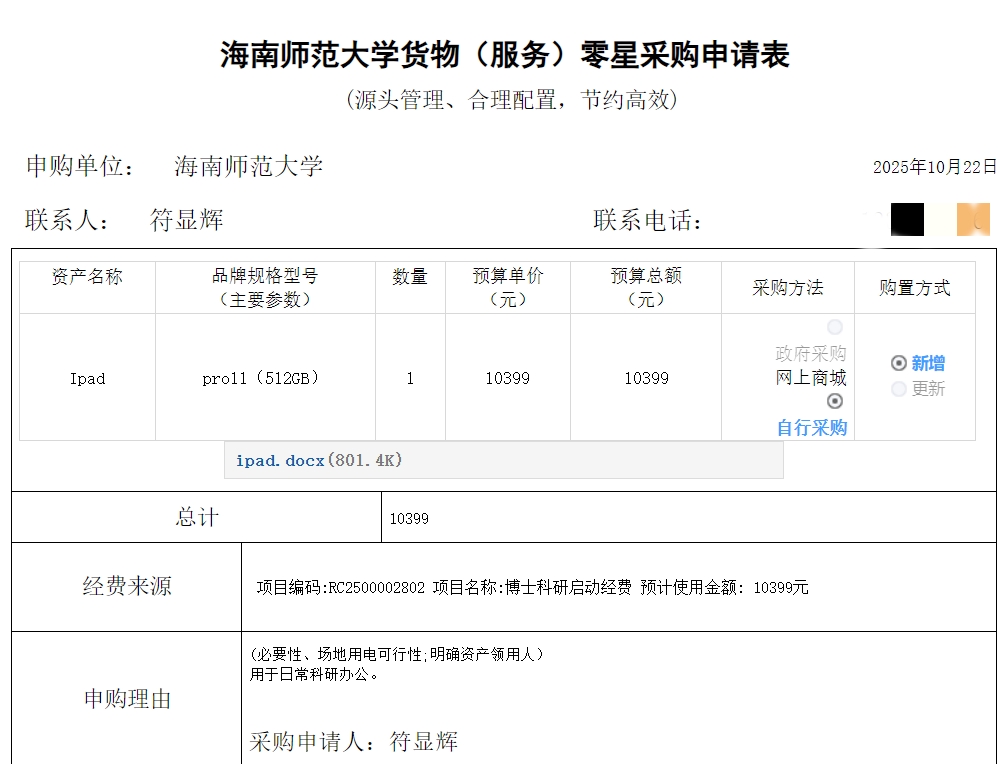This screenshot has height=764, width=1000.
Task: Choose the 新增 purchase type radio
Action: [x=899, y=363]
